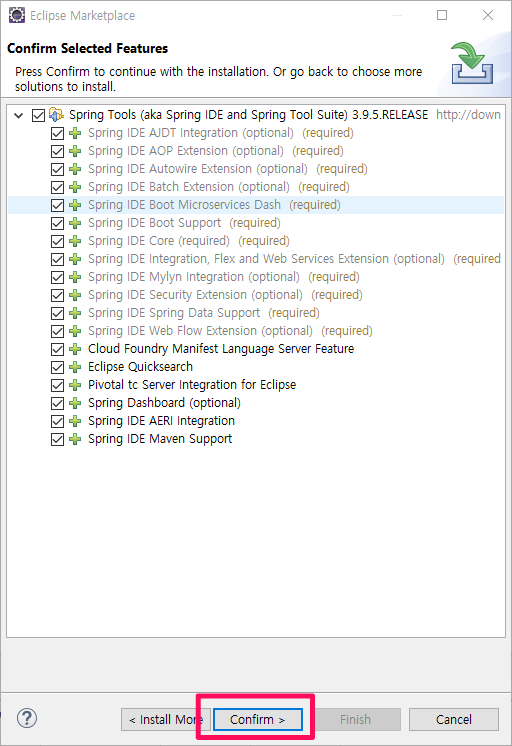Click the Install More button
512x746 pixels.
pos(166,719)
